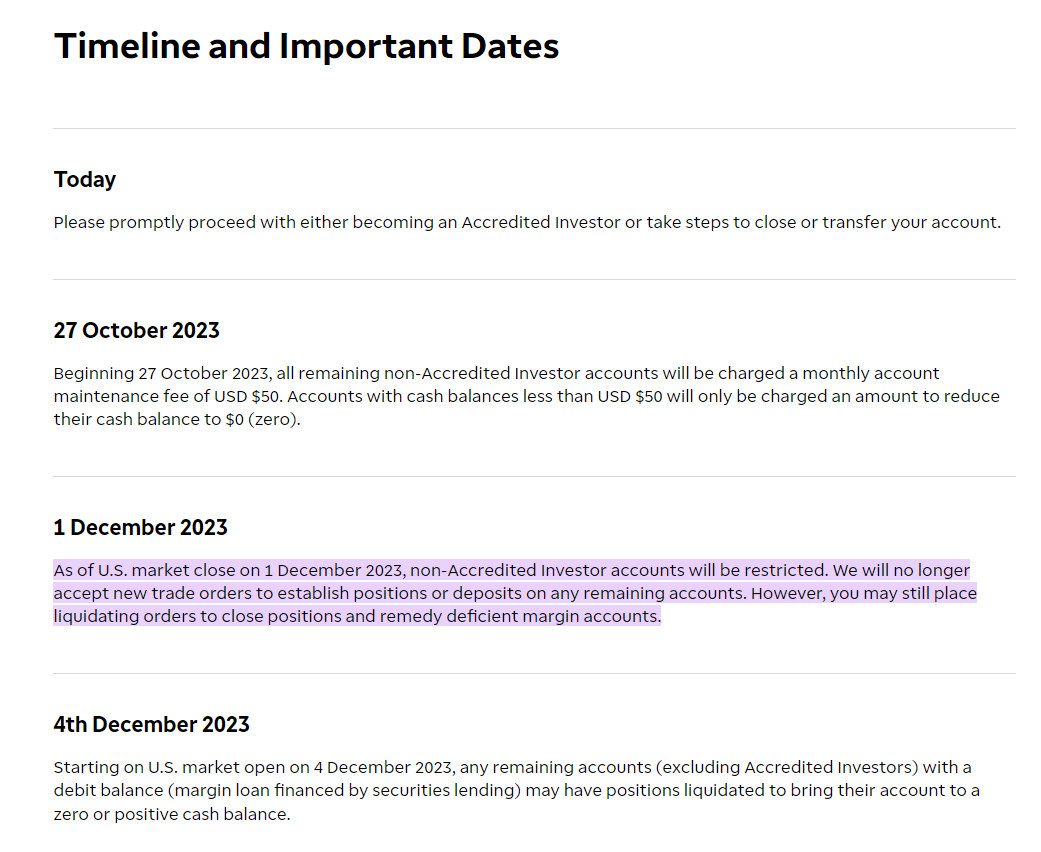Click 'maintenance fee of USD $50' text
Image resolution: width=1041 pixels, height=852 pixels.
point(167,396)
